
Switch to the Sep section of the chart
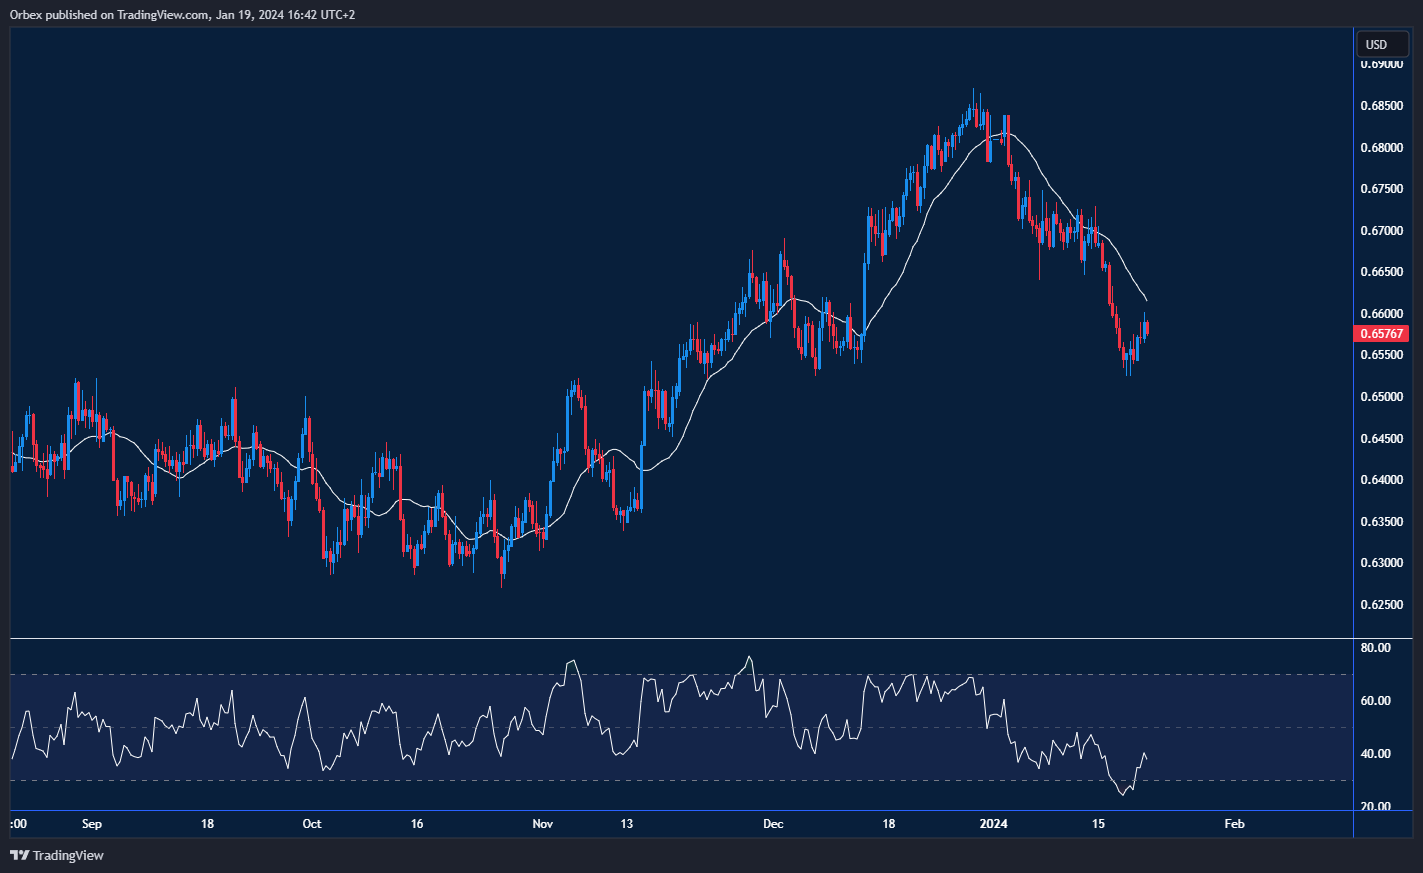pyautogui.click(x=91, y=823)
